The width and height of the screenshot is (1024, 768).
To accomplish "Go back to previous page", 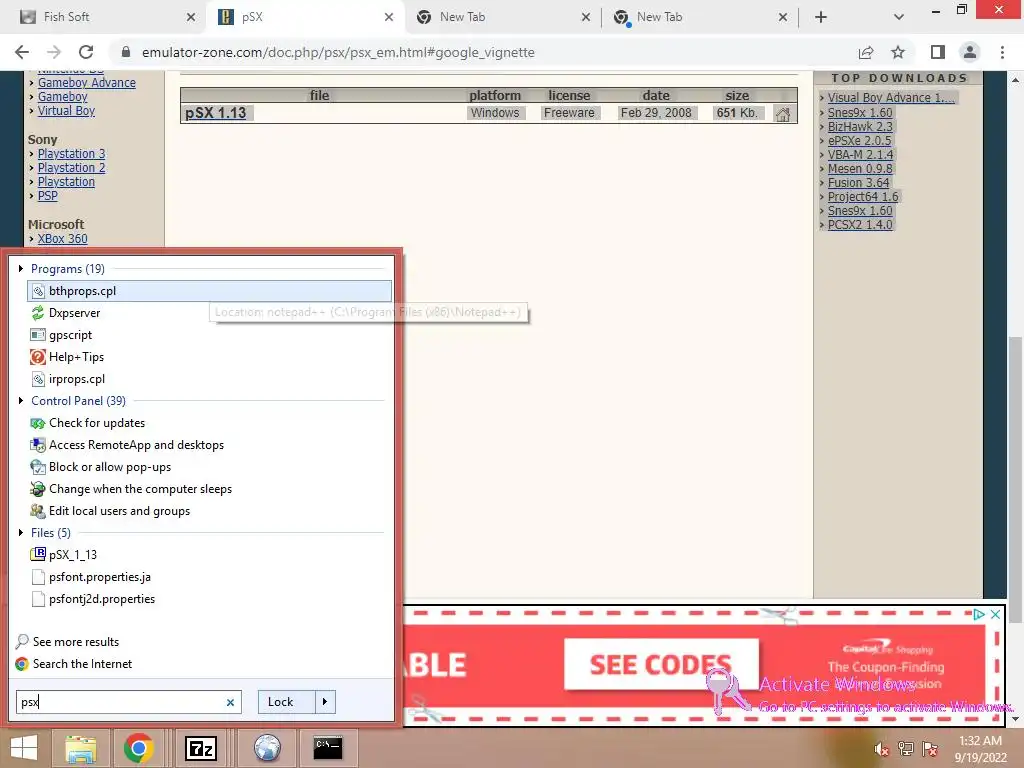I will [22, 52].
